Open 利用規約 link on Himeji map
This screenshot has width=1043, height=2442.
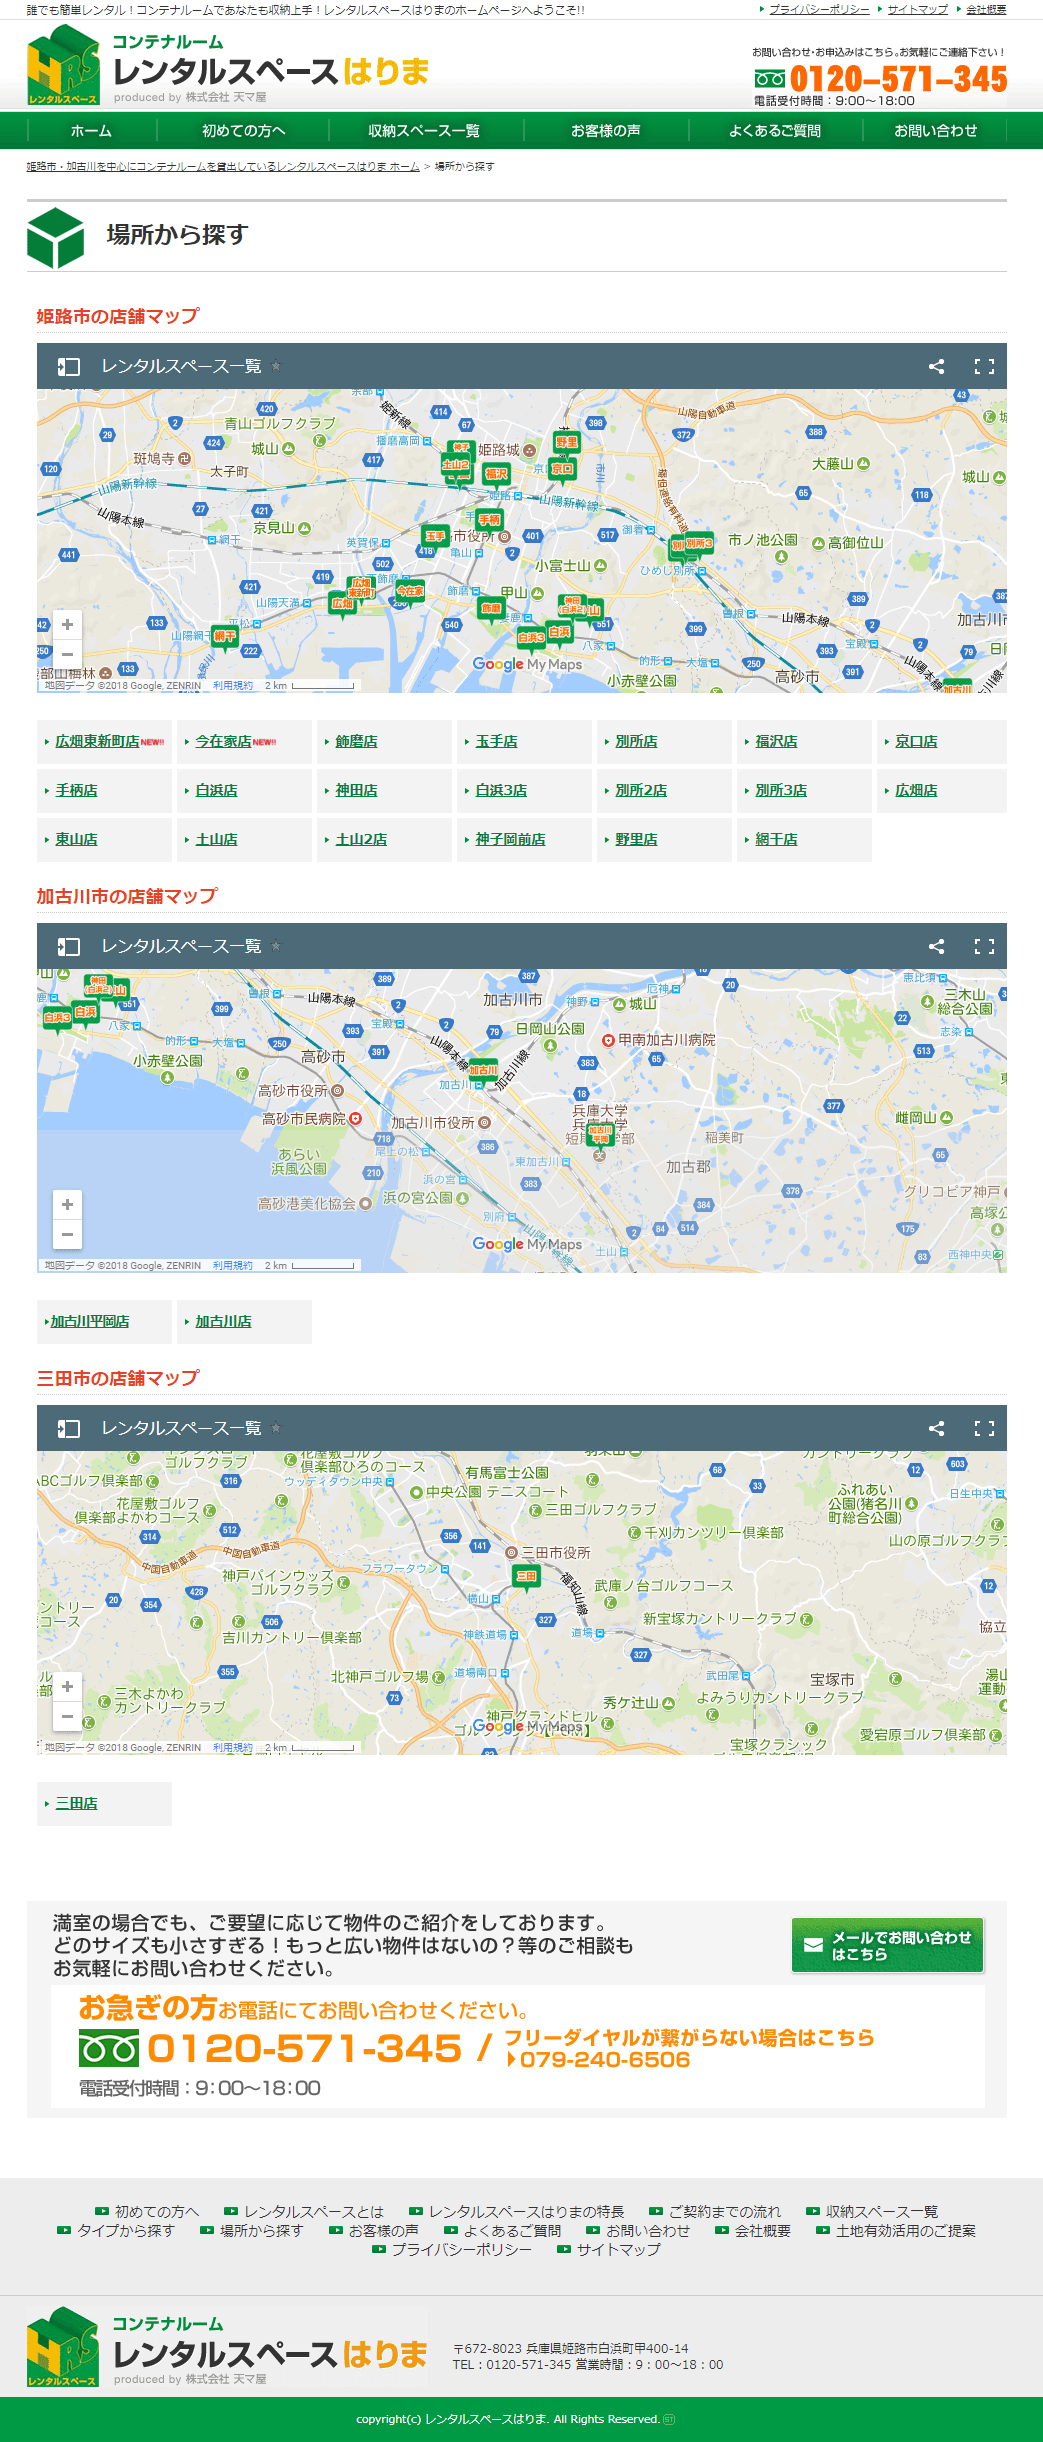[x=232, y=686]
